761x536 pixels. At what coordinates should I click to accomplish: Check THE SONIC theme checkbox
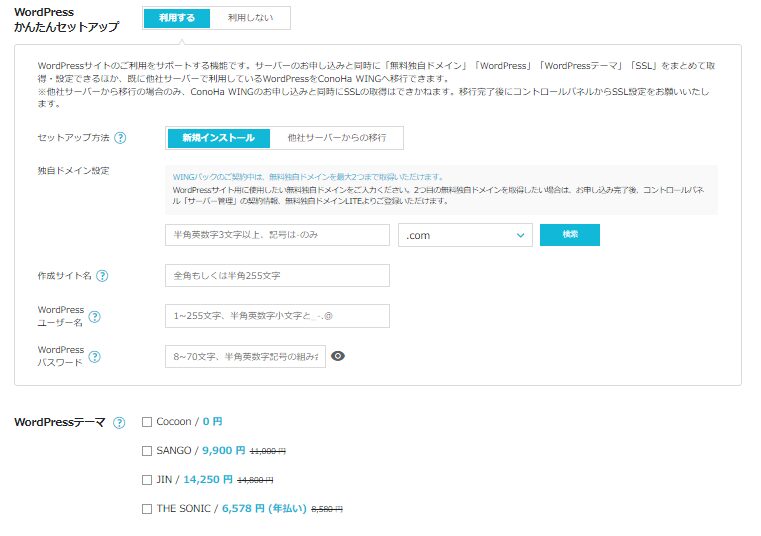(x=147, y=509)
